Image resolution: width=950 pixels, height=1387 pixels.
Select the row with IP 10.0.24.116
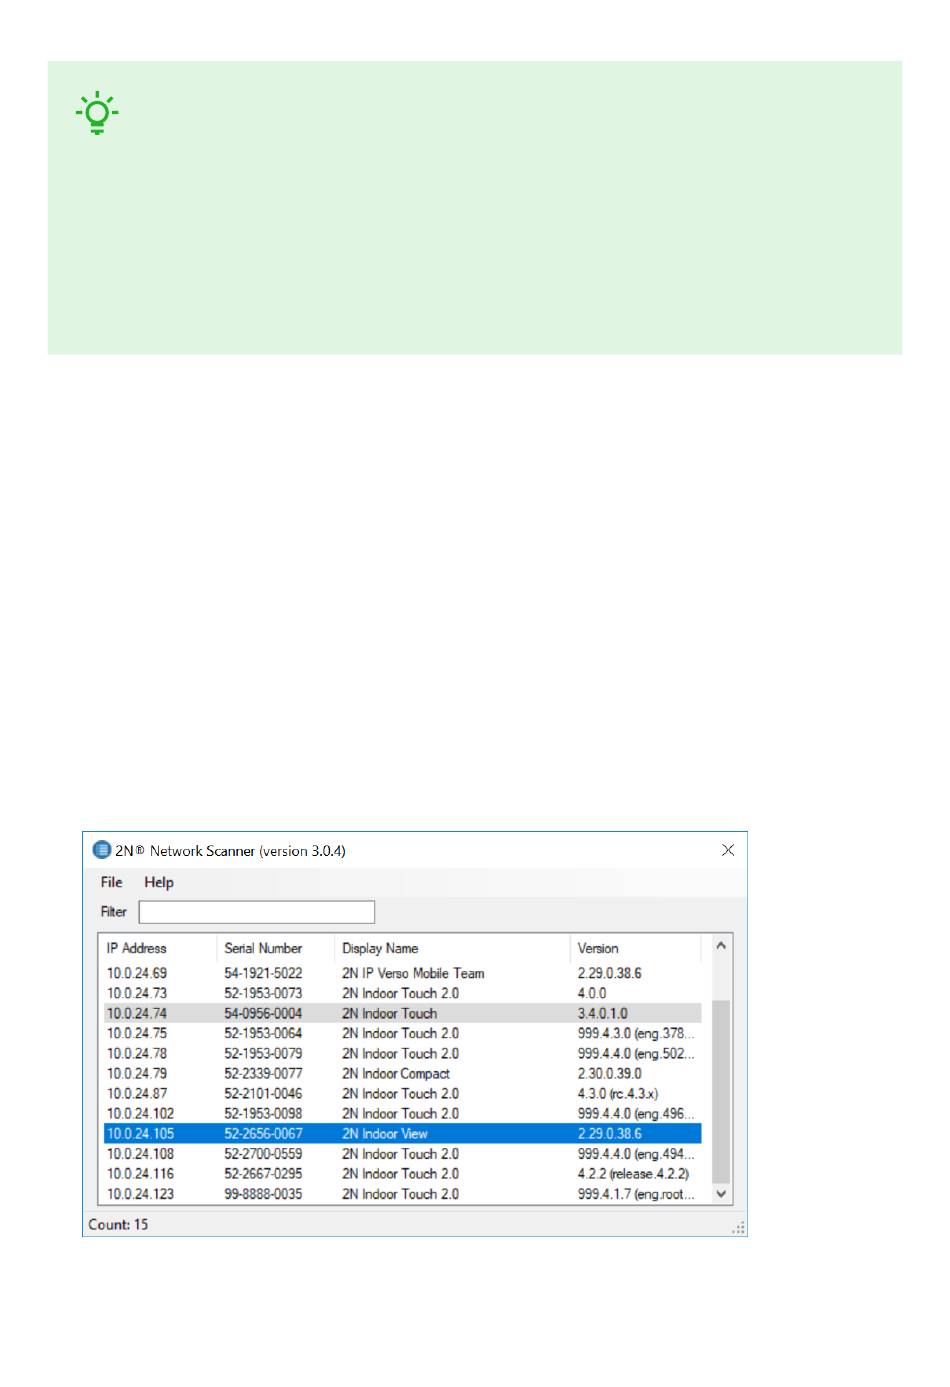[403, 1173]
